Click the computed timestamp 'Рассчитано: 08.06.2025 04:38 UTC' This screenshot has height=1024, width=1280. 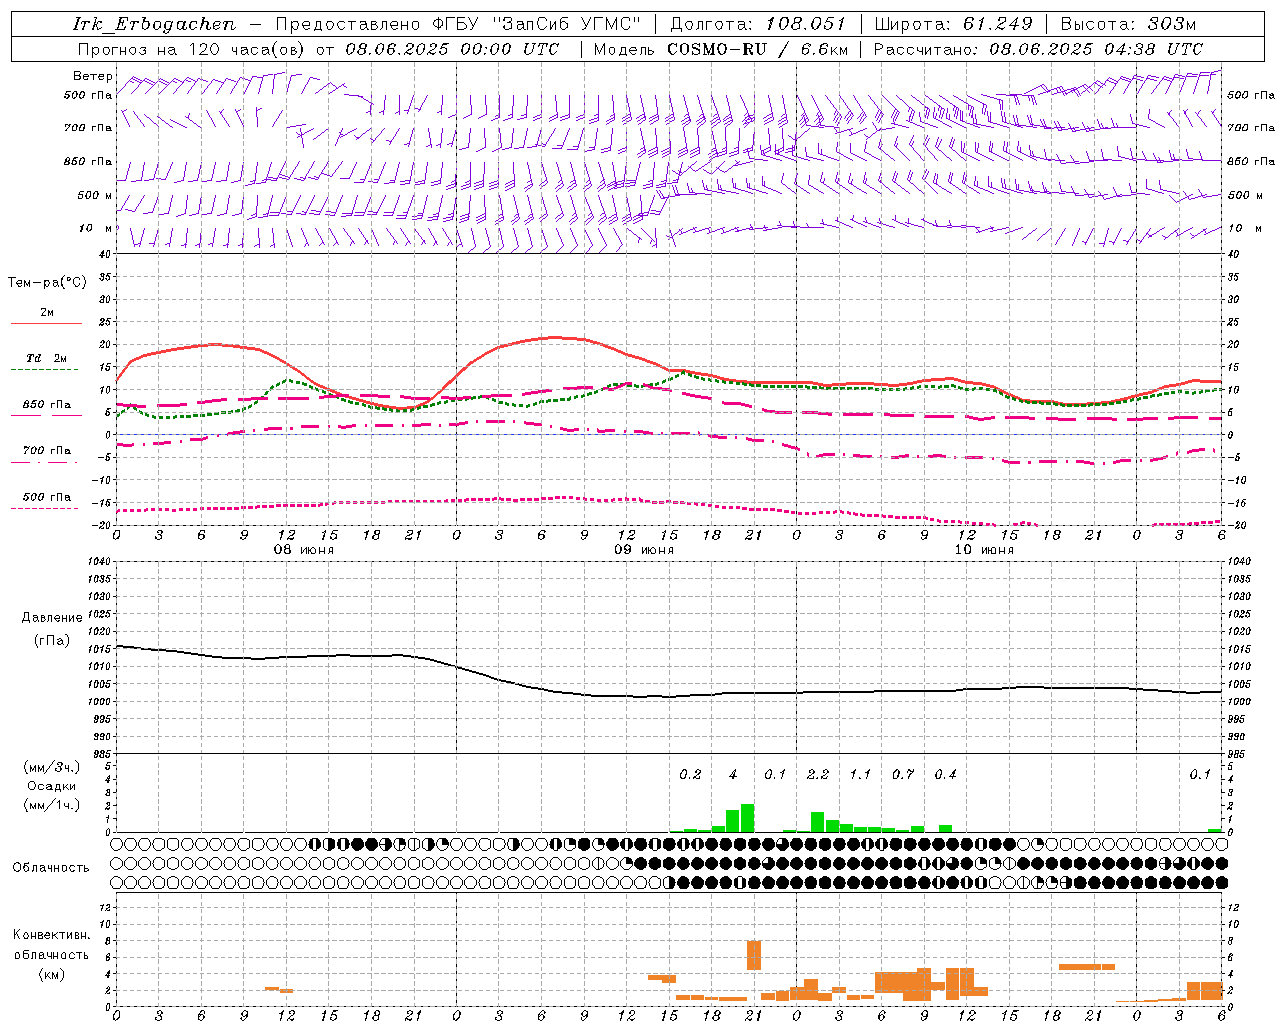click(1038, 49)
